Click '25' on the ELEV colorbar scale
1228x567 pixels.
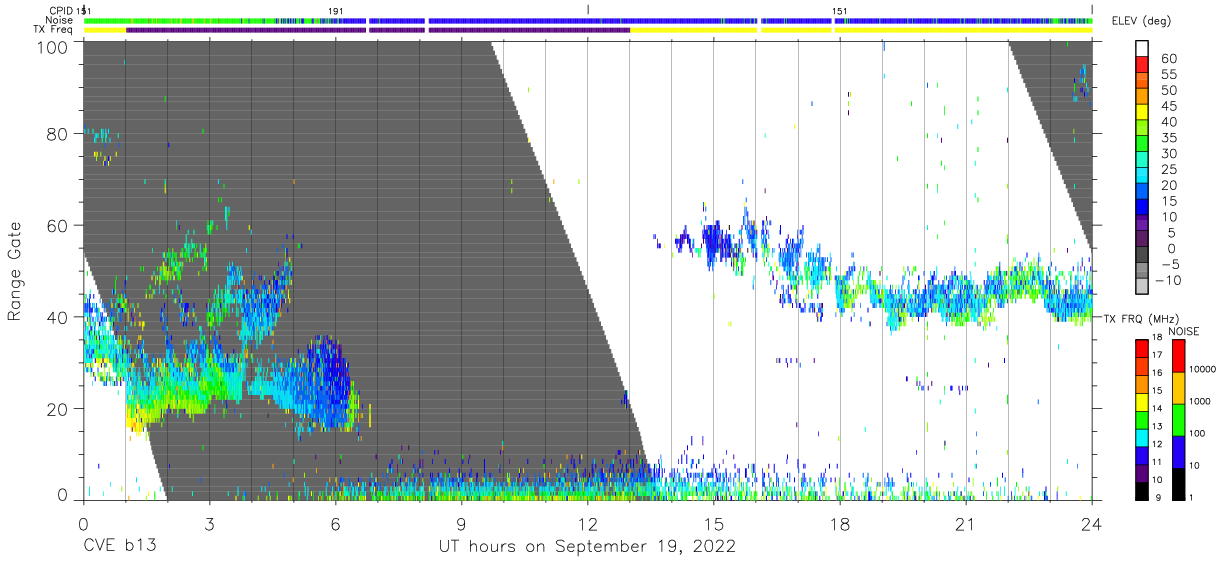tap(1168, 170)
